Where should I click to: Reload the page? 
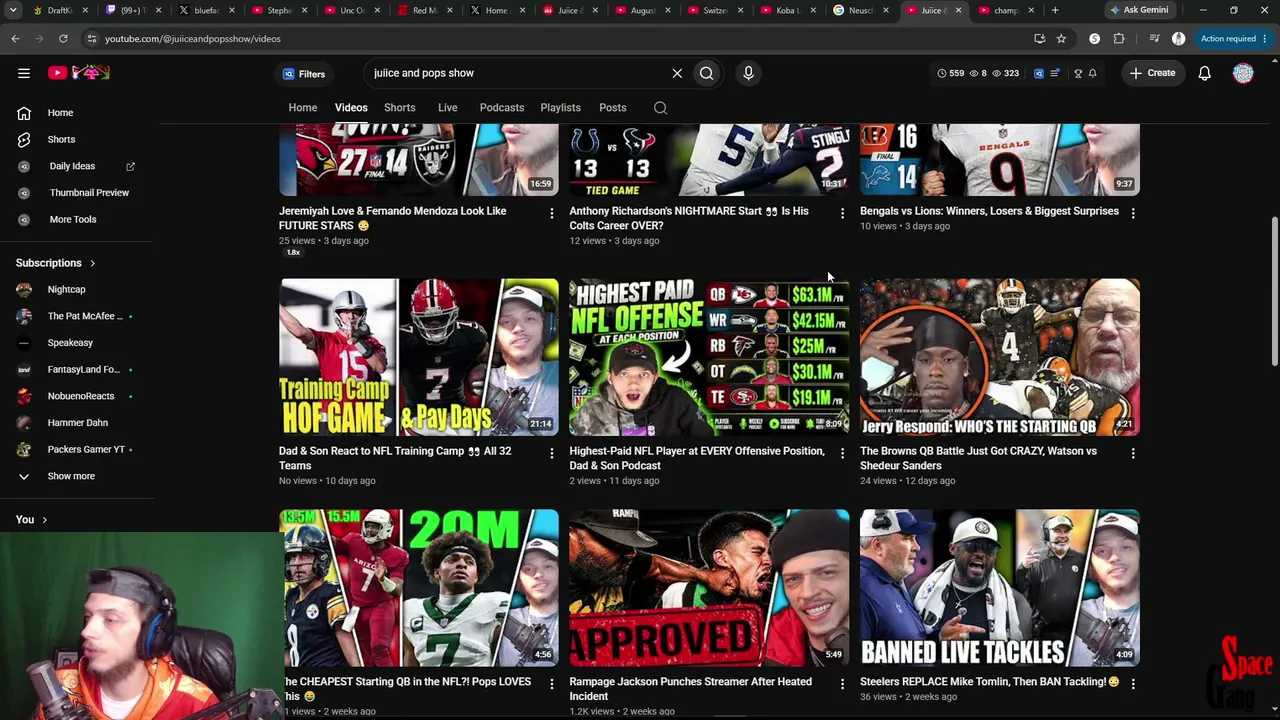click(63, 39)
